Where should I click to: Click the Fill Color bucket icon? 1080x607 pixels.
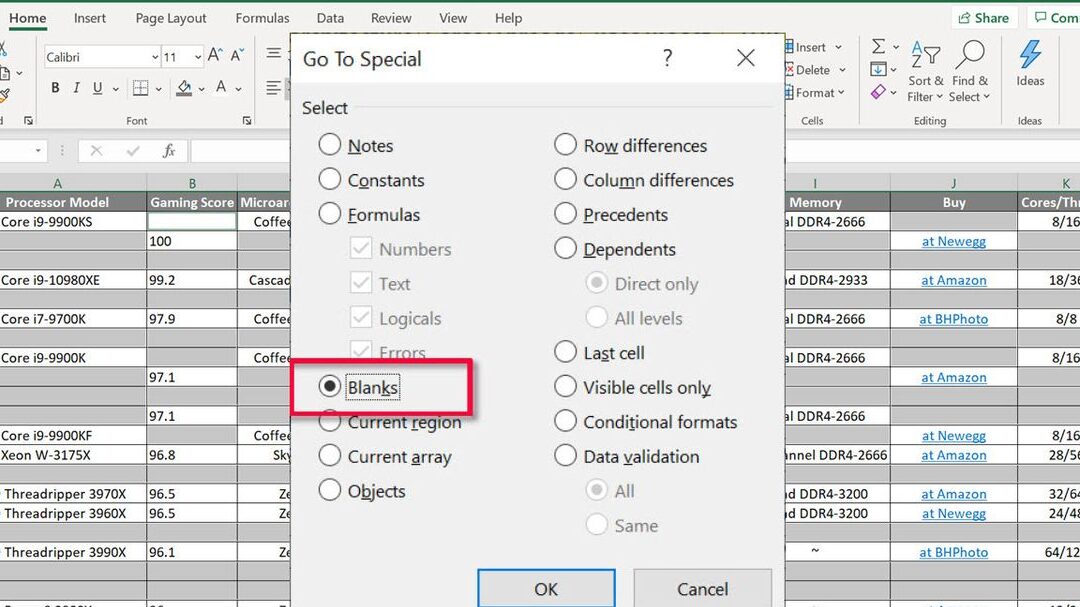pyautogui.click(x=186, y=88)
